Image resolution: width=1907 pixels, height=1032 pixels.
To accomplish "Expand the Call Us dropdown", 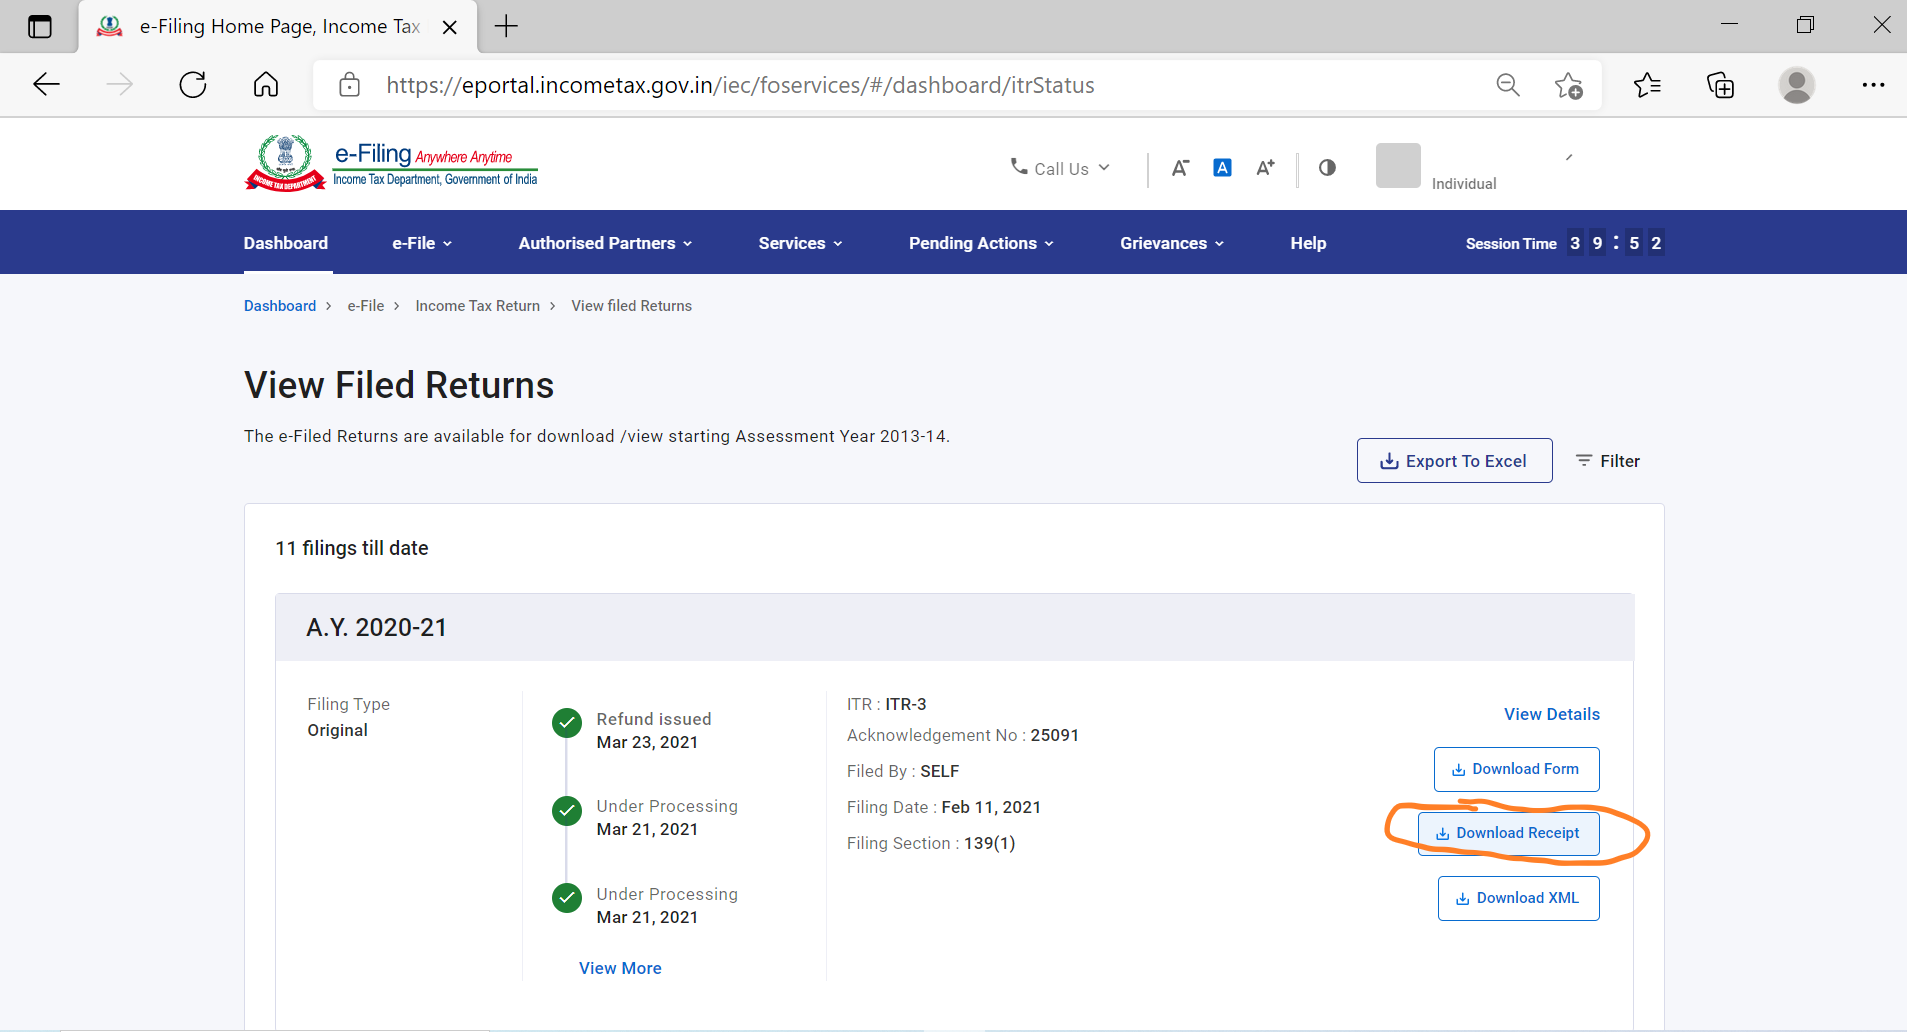I will click(x=1060, y=168).
